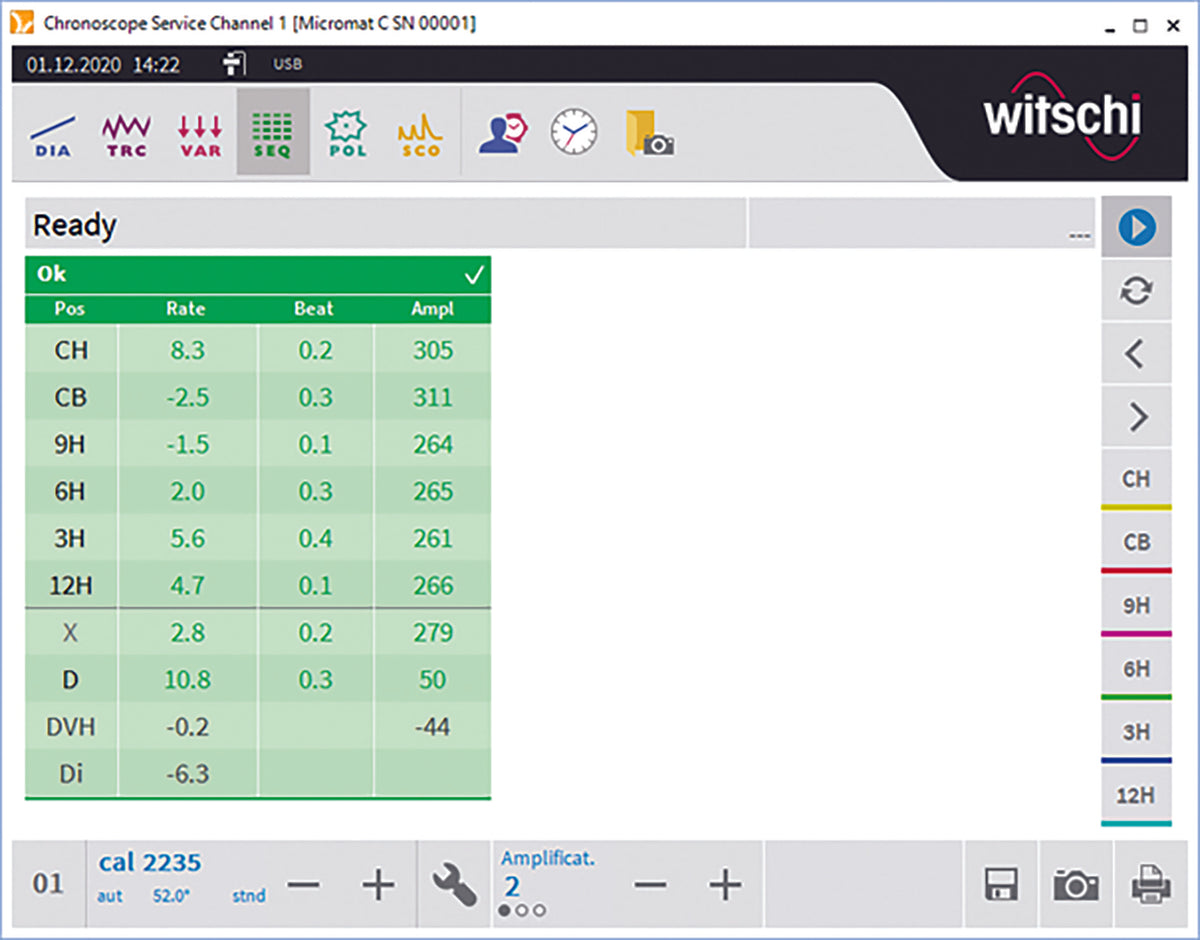Click the user profile icon

click(x=502, y=133)
